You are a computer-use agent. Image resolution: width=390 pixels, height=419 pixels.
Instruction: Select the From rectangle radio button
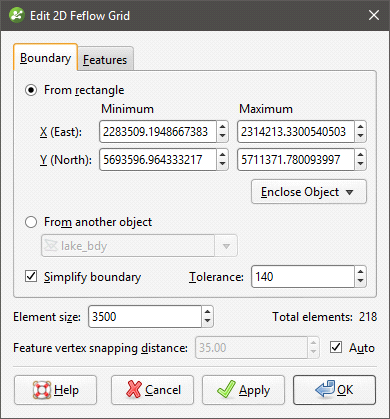click(x=31, y=90)
